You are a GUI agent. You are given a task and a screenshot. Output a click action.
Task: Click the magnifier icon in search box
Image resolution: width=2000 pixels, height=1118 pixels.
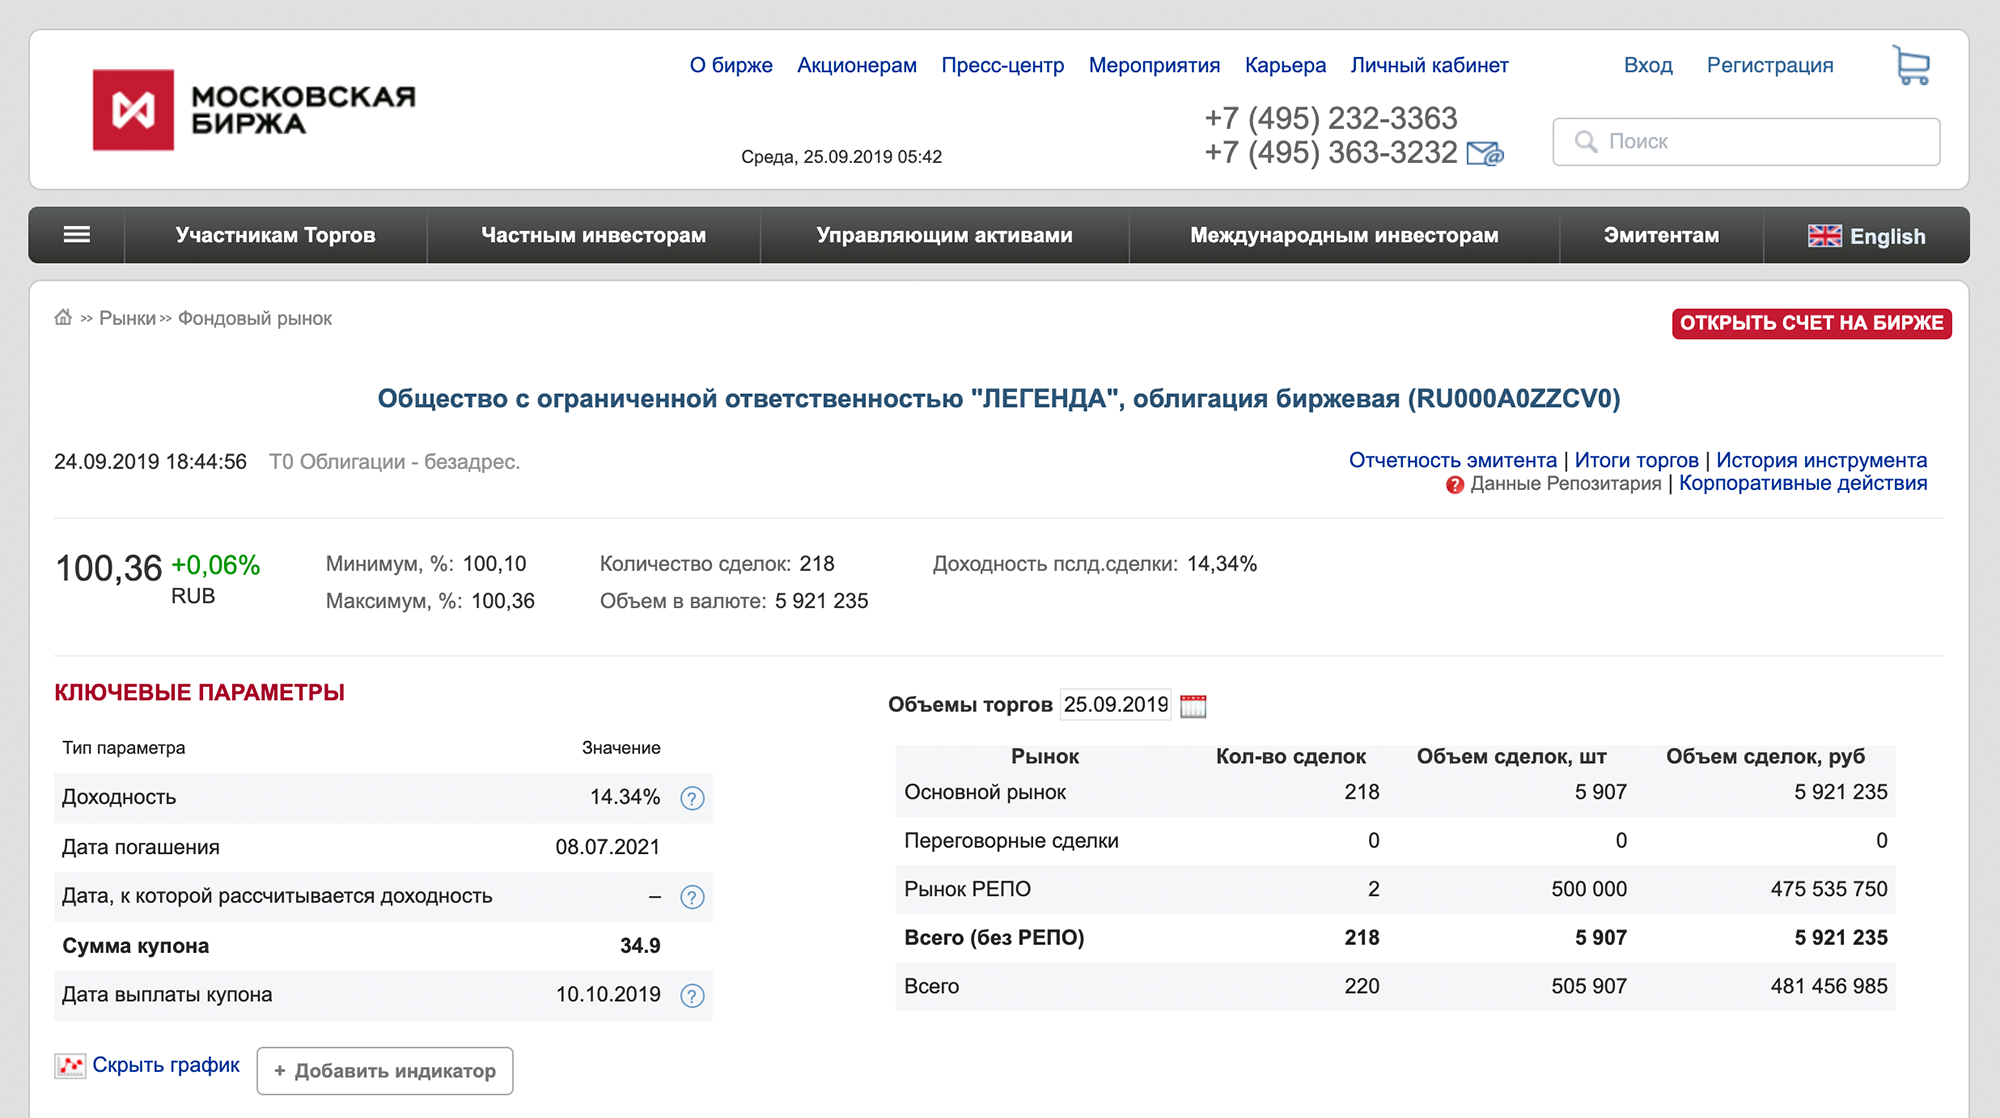coord(1586,142)
